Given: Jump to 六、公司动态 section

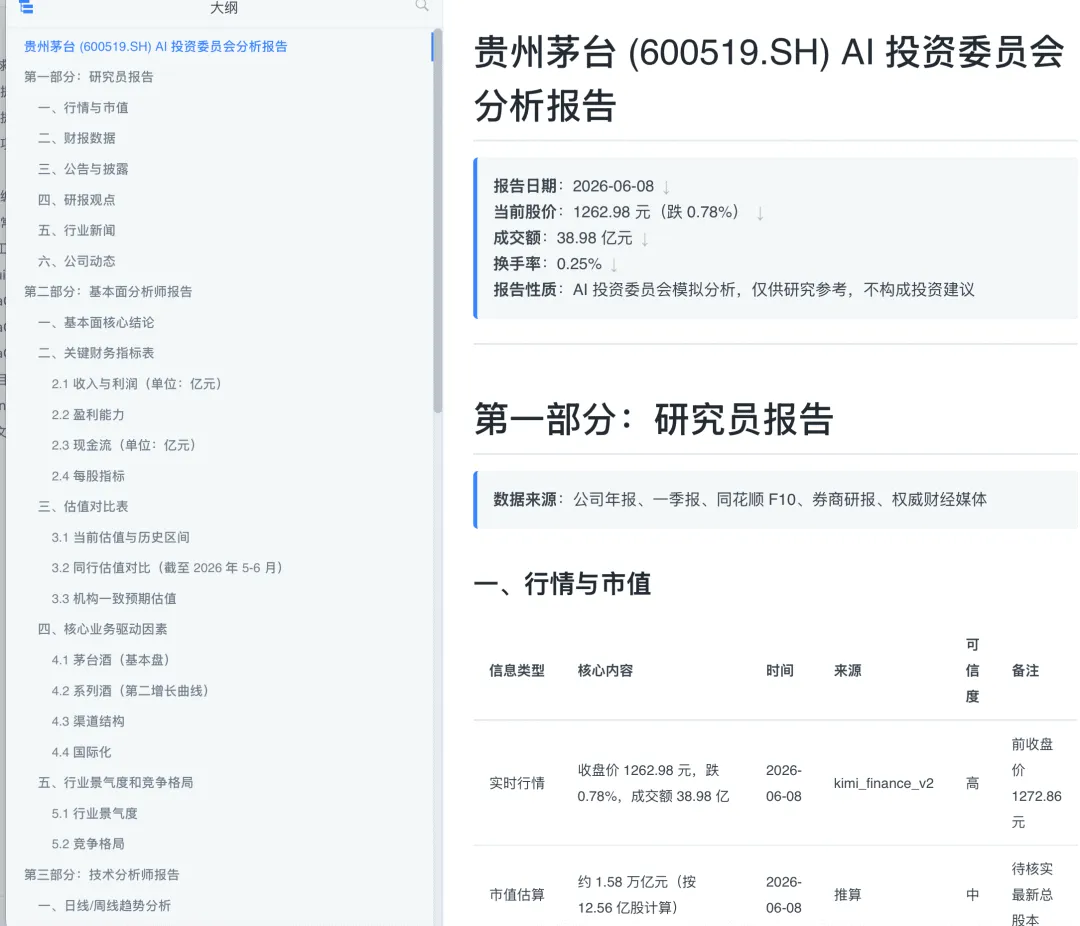Looking at the screenshot, I should coord(77,261).
